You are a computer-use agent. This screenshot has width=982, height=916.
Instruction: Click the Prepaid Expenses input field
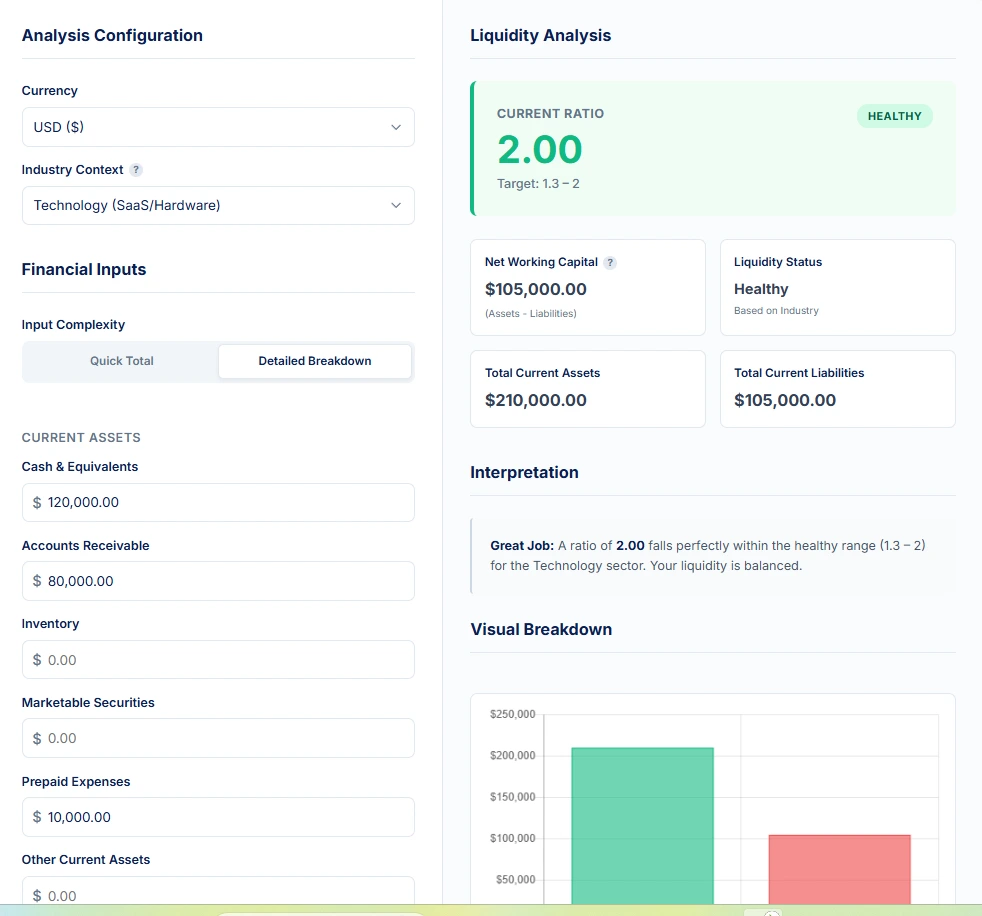218,817
